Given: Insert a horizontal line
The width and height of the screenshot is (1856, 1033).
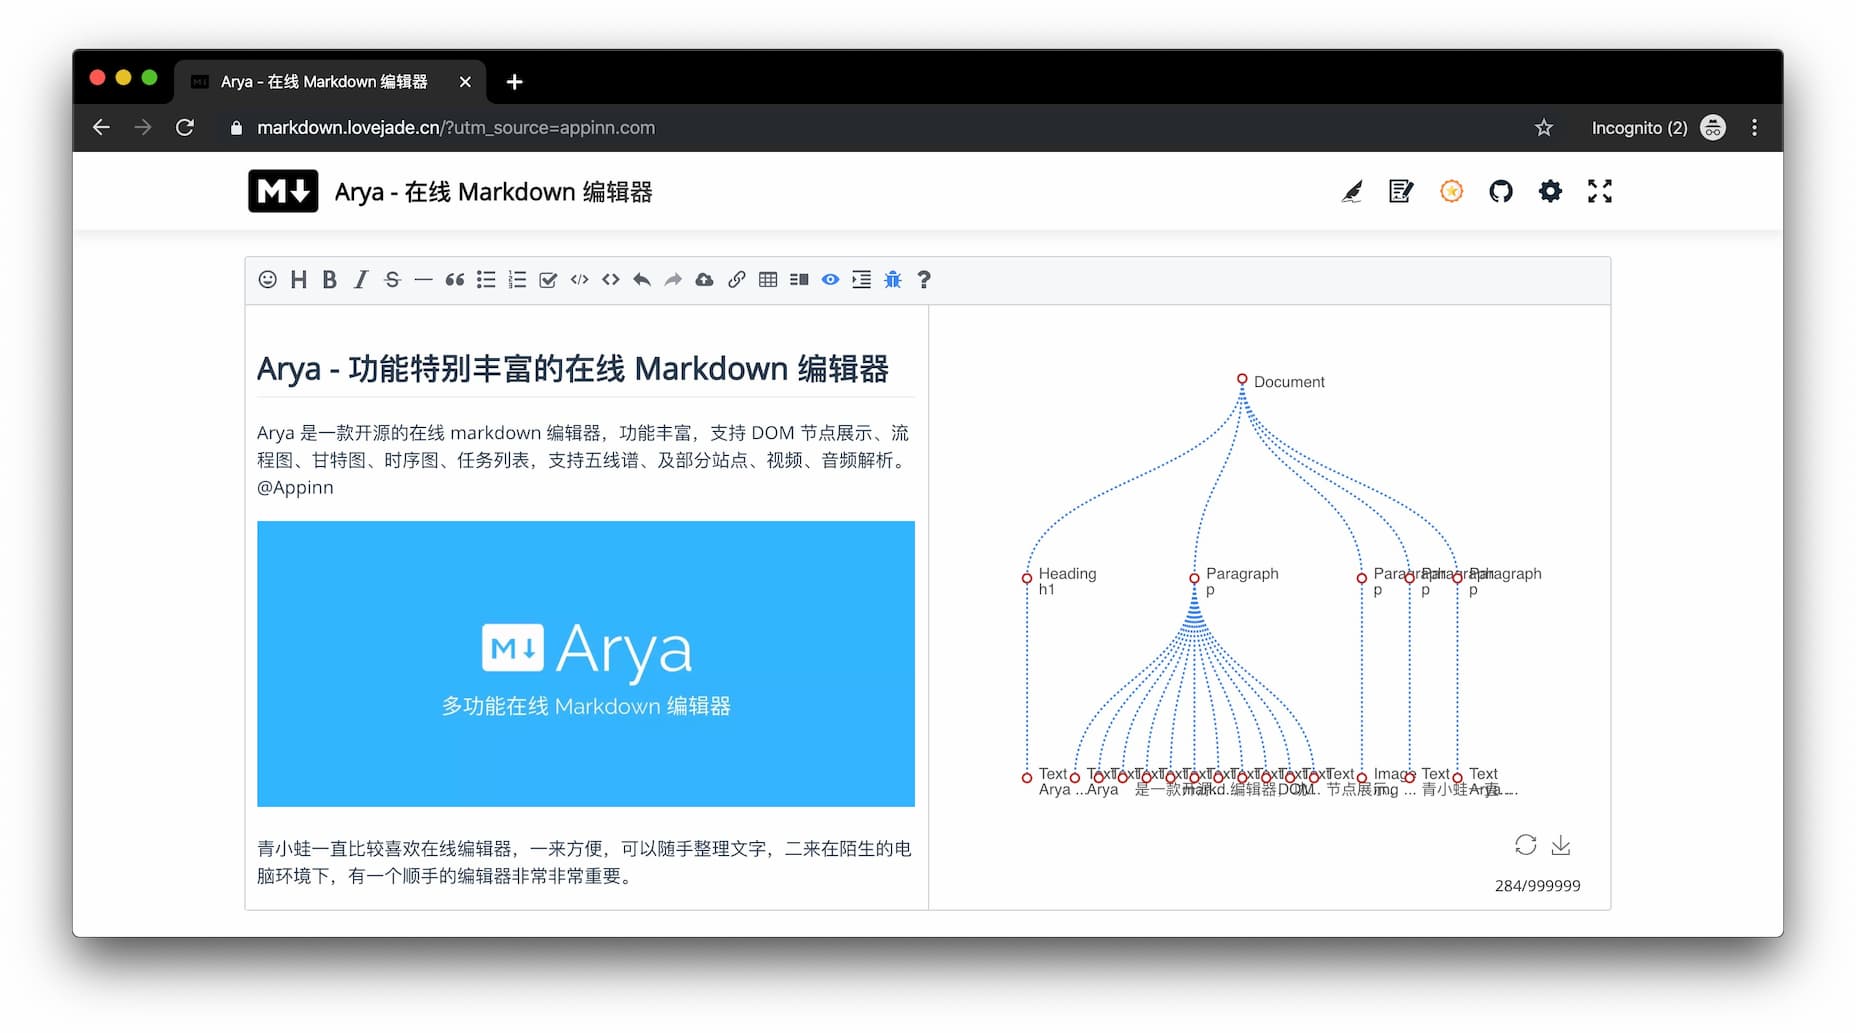Looking at the screenshot, I should click(x=423, y=280).
